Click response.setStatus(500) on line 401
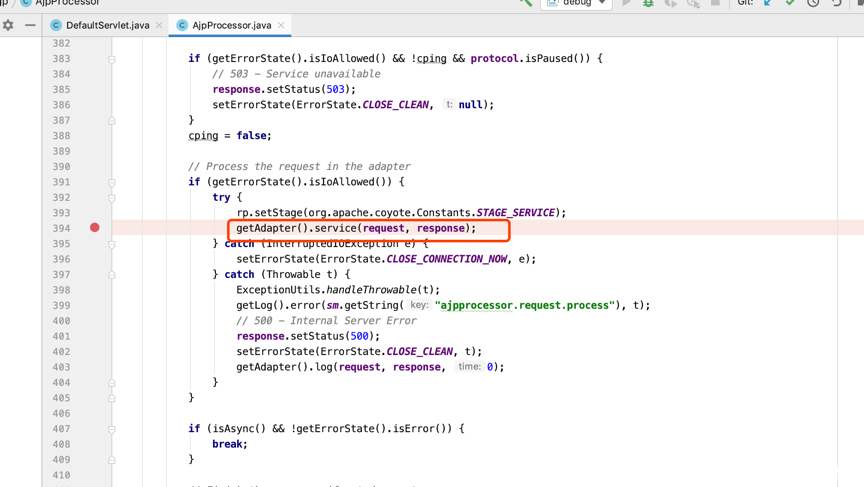The image size is (864, 487). [x=308, y=336]
